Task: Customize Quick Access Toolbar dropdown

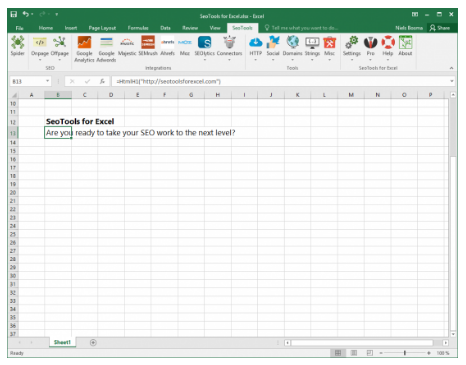Action: tap(56, 14)
